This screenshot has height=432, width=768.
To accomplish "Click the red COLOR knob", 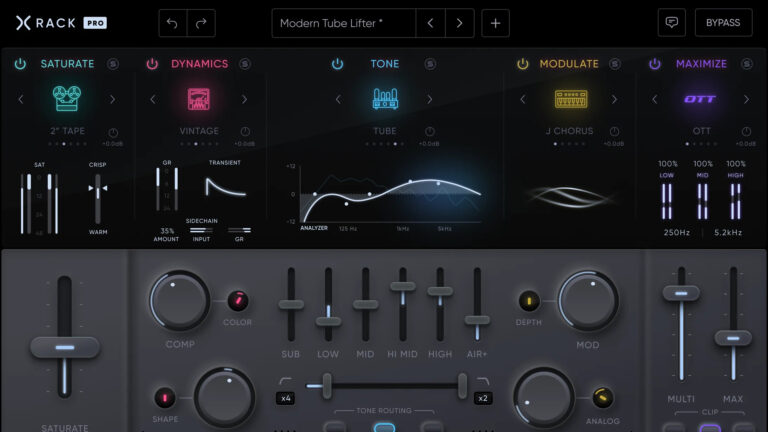I will tap(238, 301).
